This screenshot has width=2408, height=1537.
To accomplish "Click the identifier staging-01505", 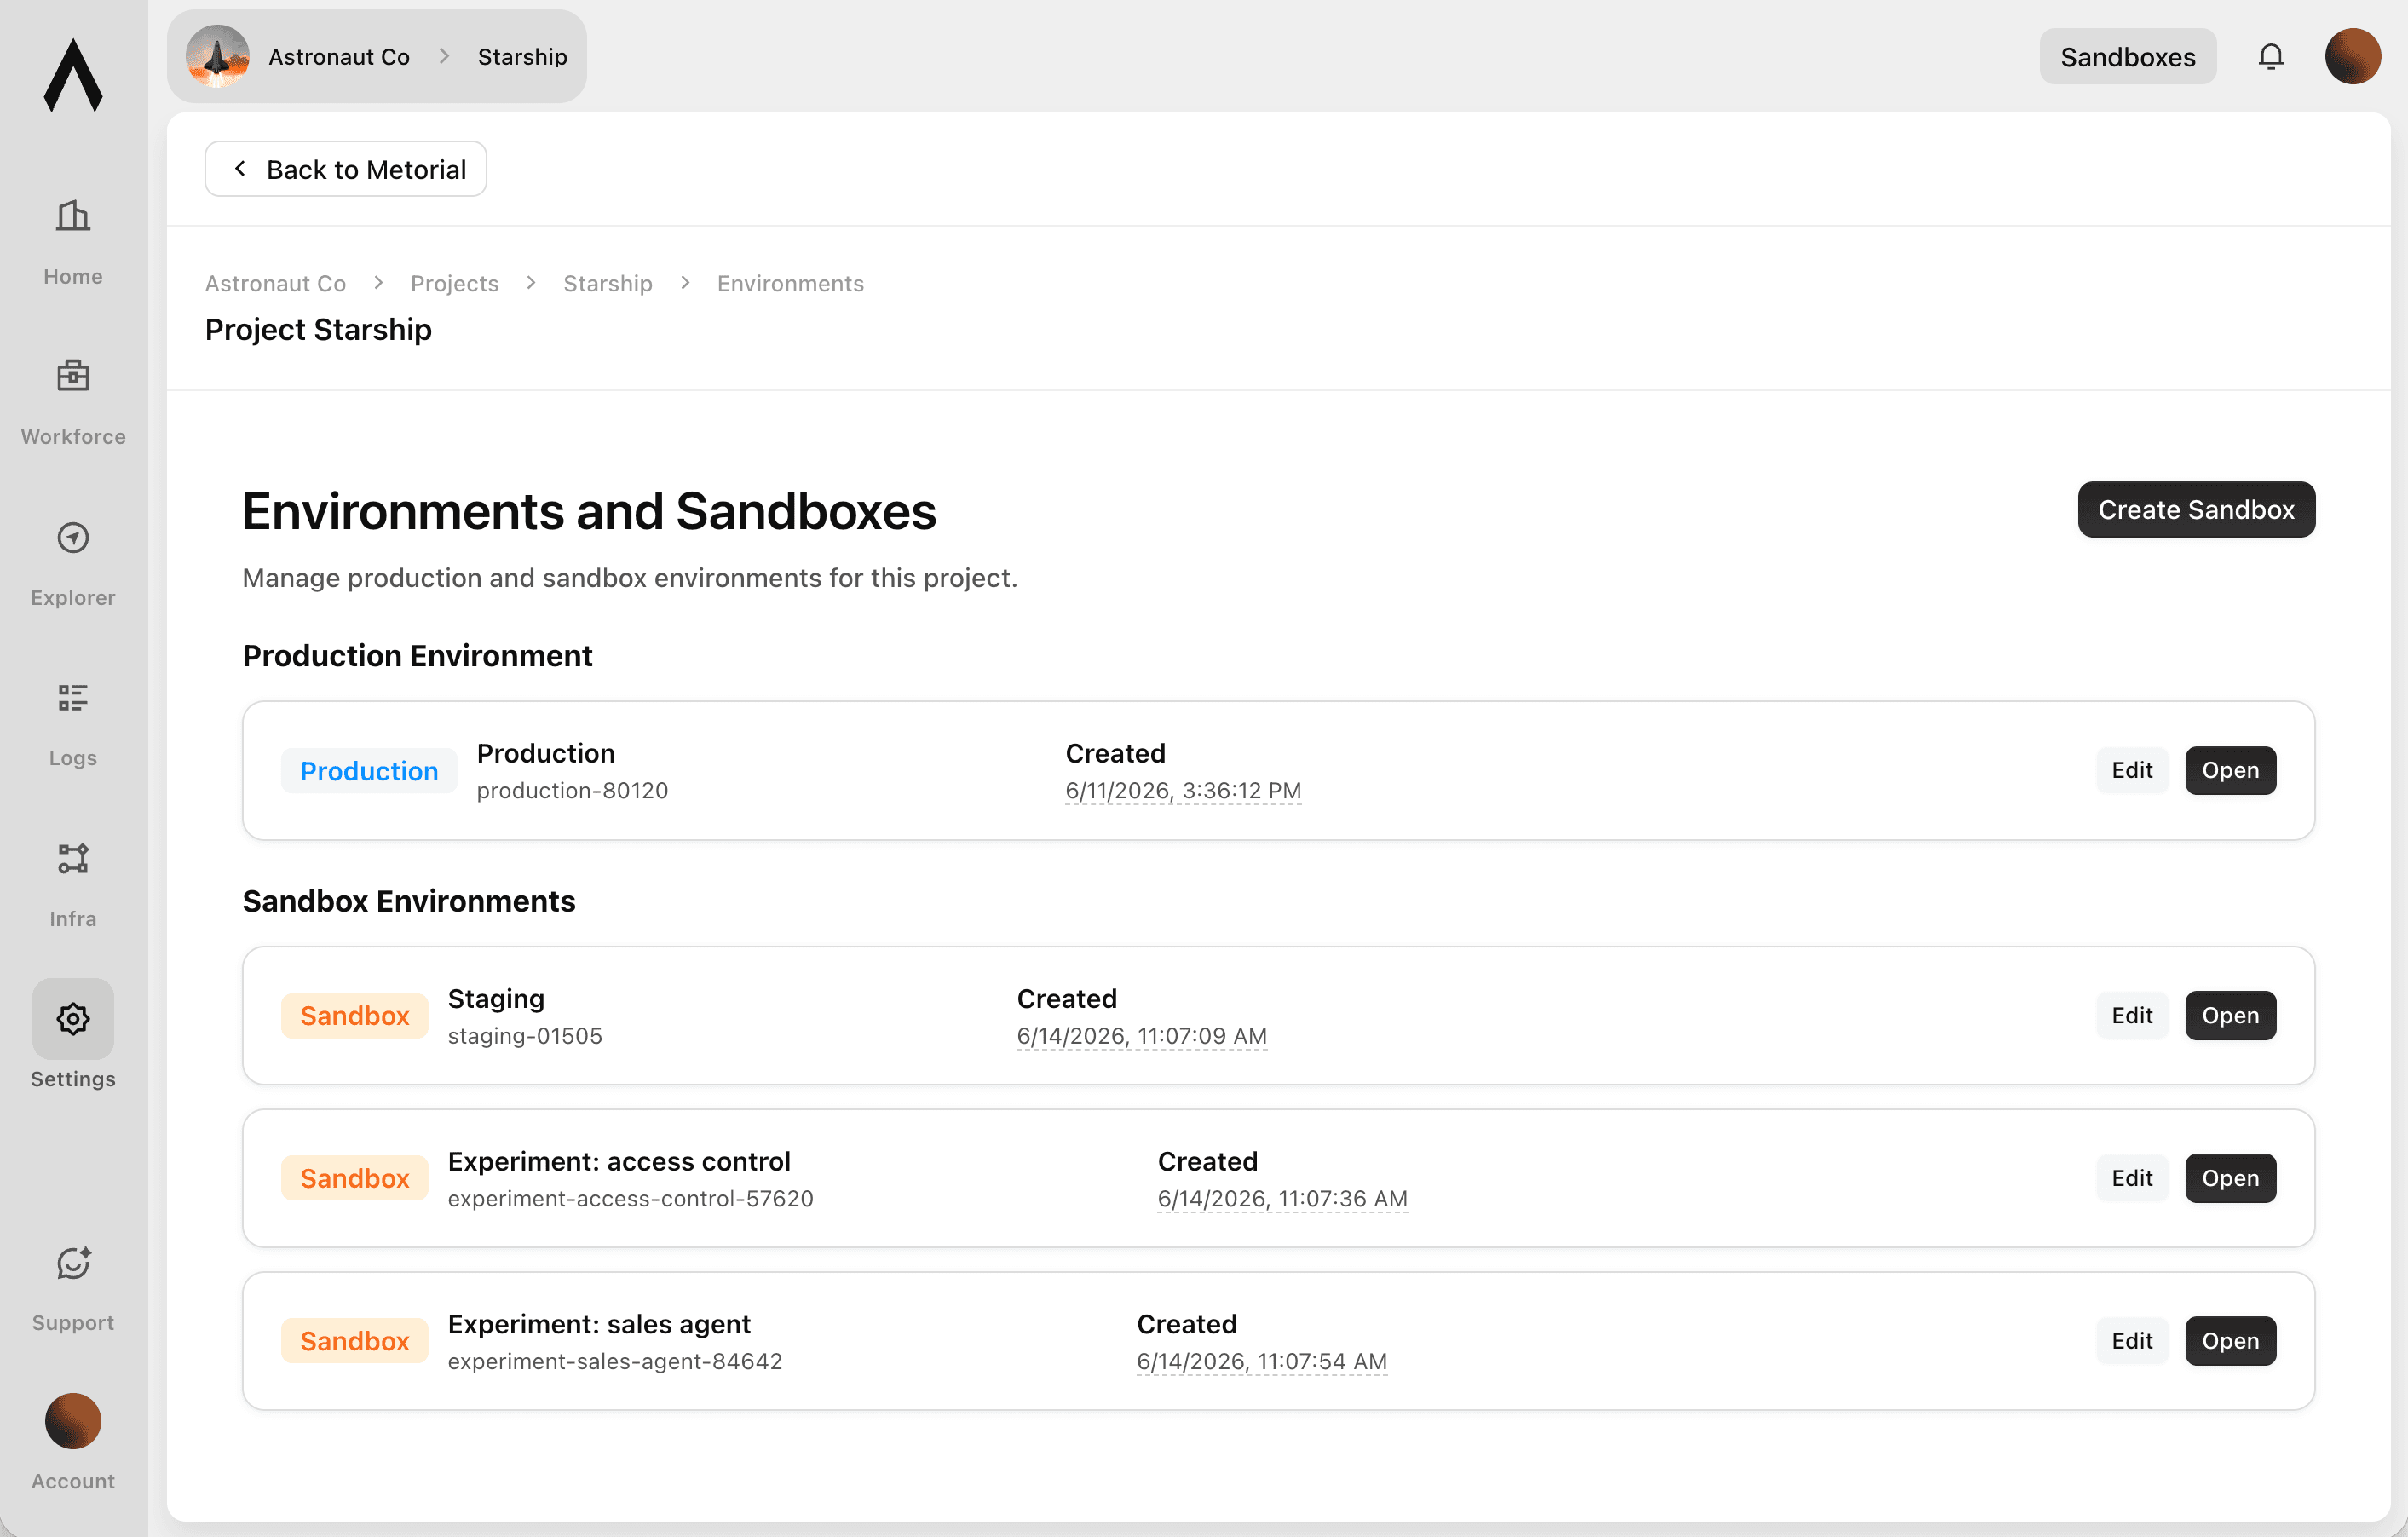I will [525, 1035].
